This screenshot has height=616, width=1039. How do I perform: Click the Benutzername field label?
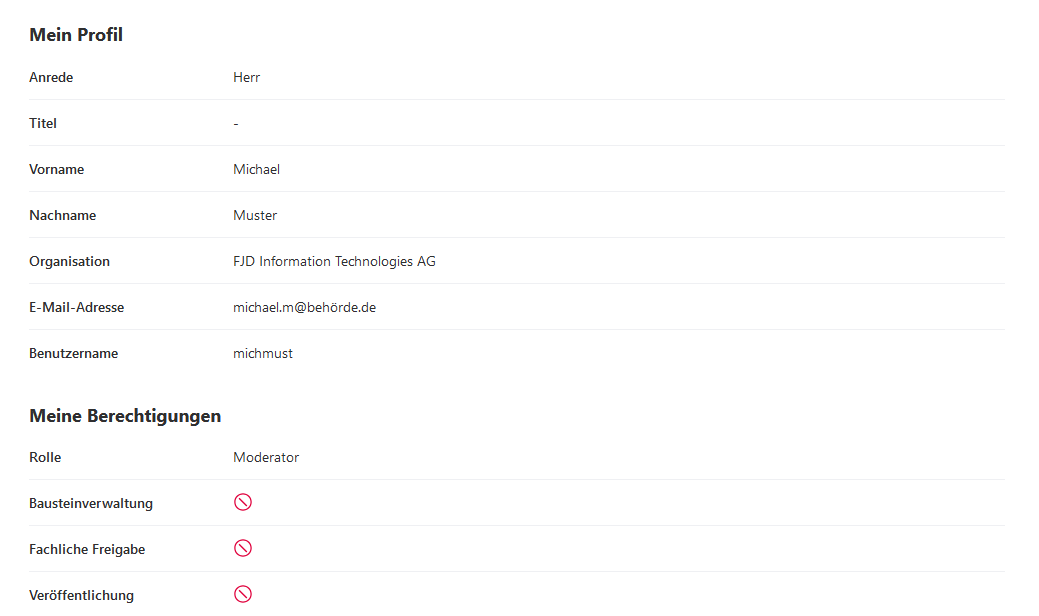(73, 354)
